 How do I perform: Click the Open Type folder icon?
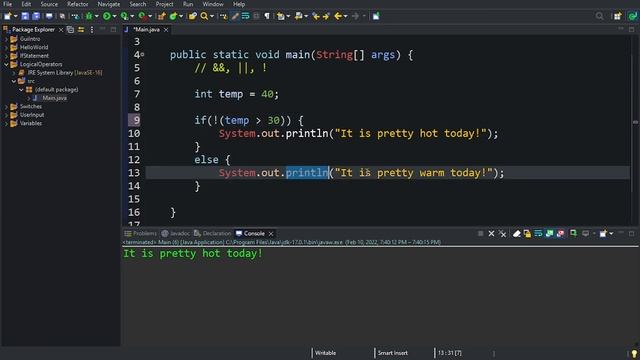coord(193,16)
